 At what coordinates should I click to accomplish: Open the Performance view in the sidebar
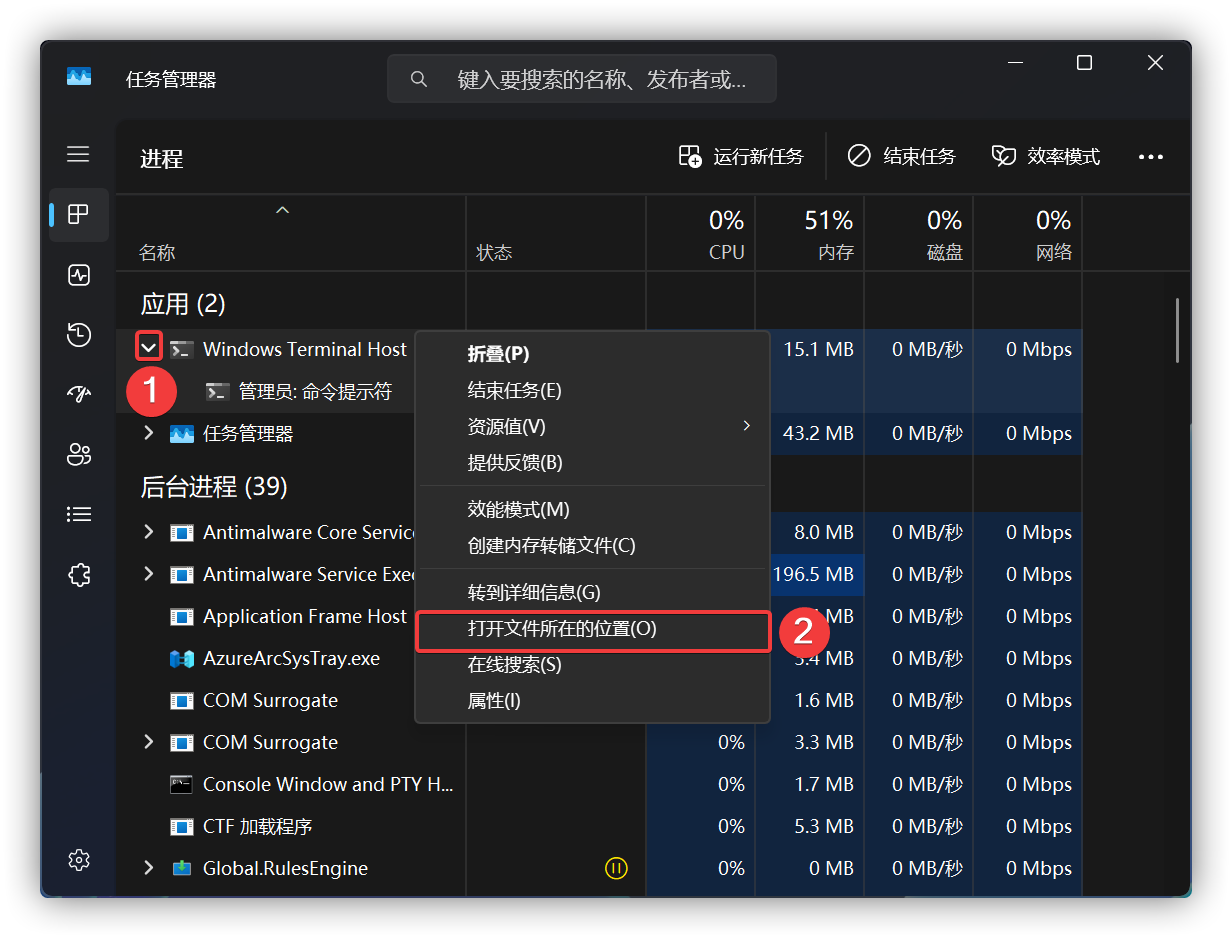coord(78,275)
